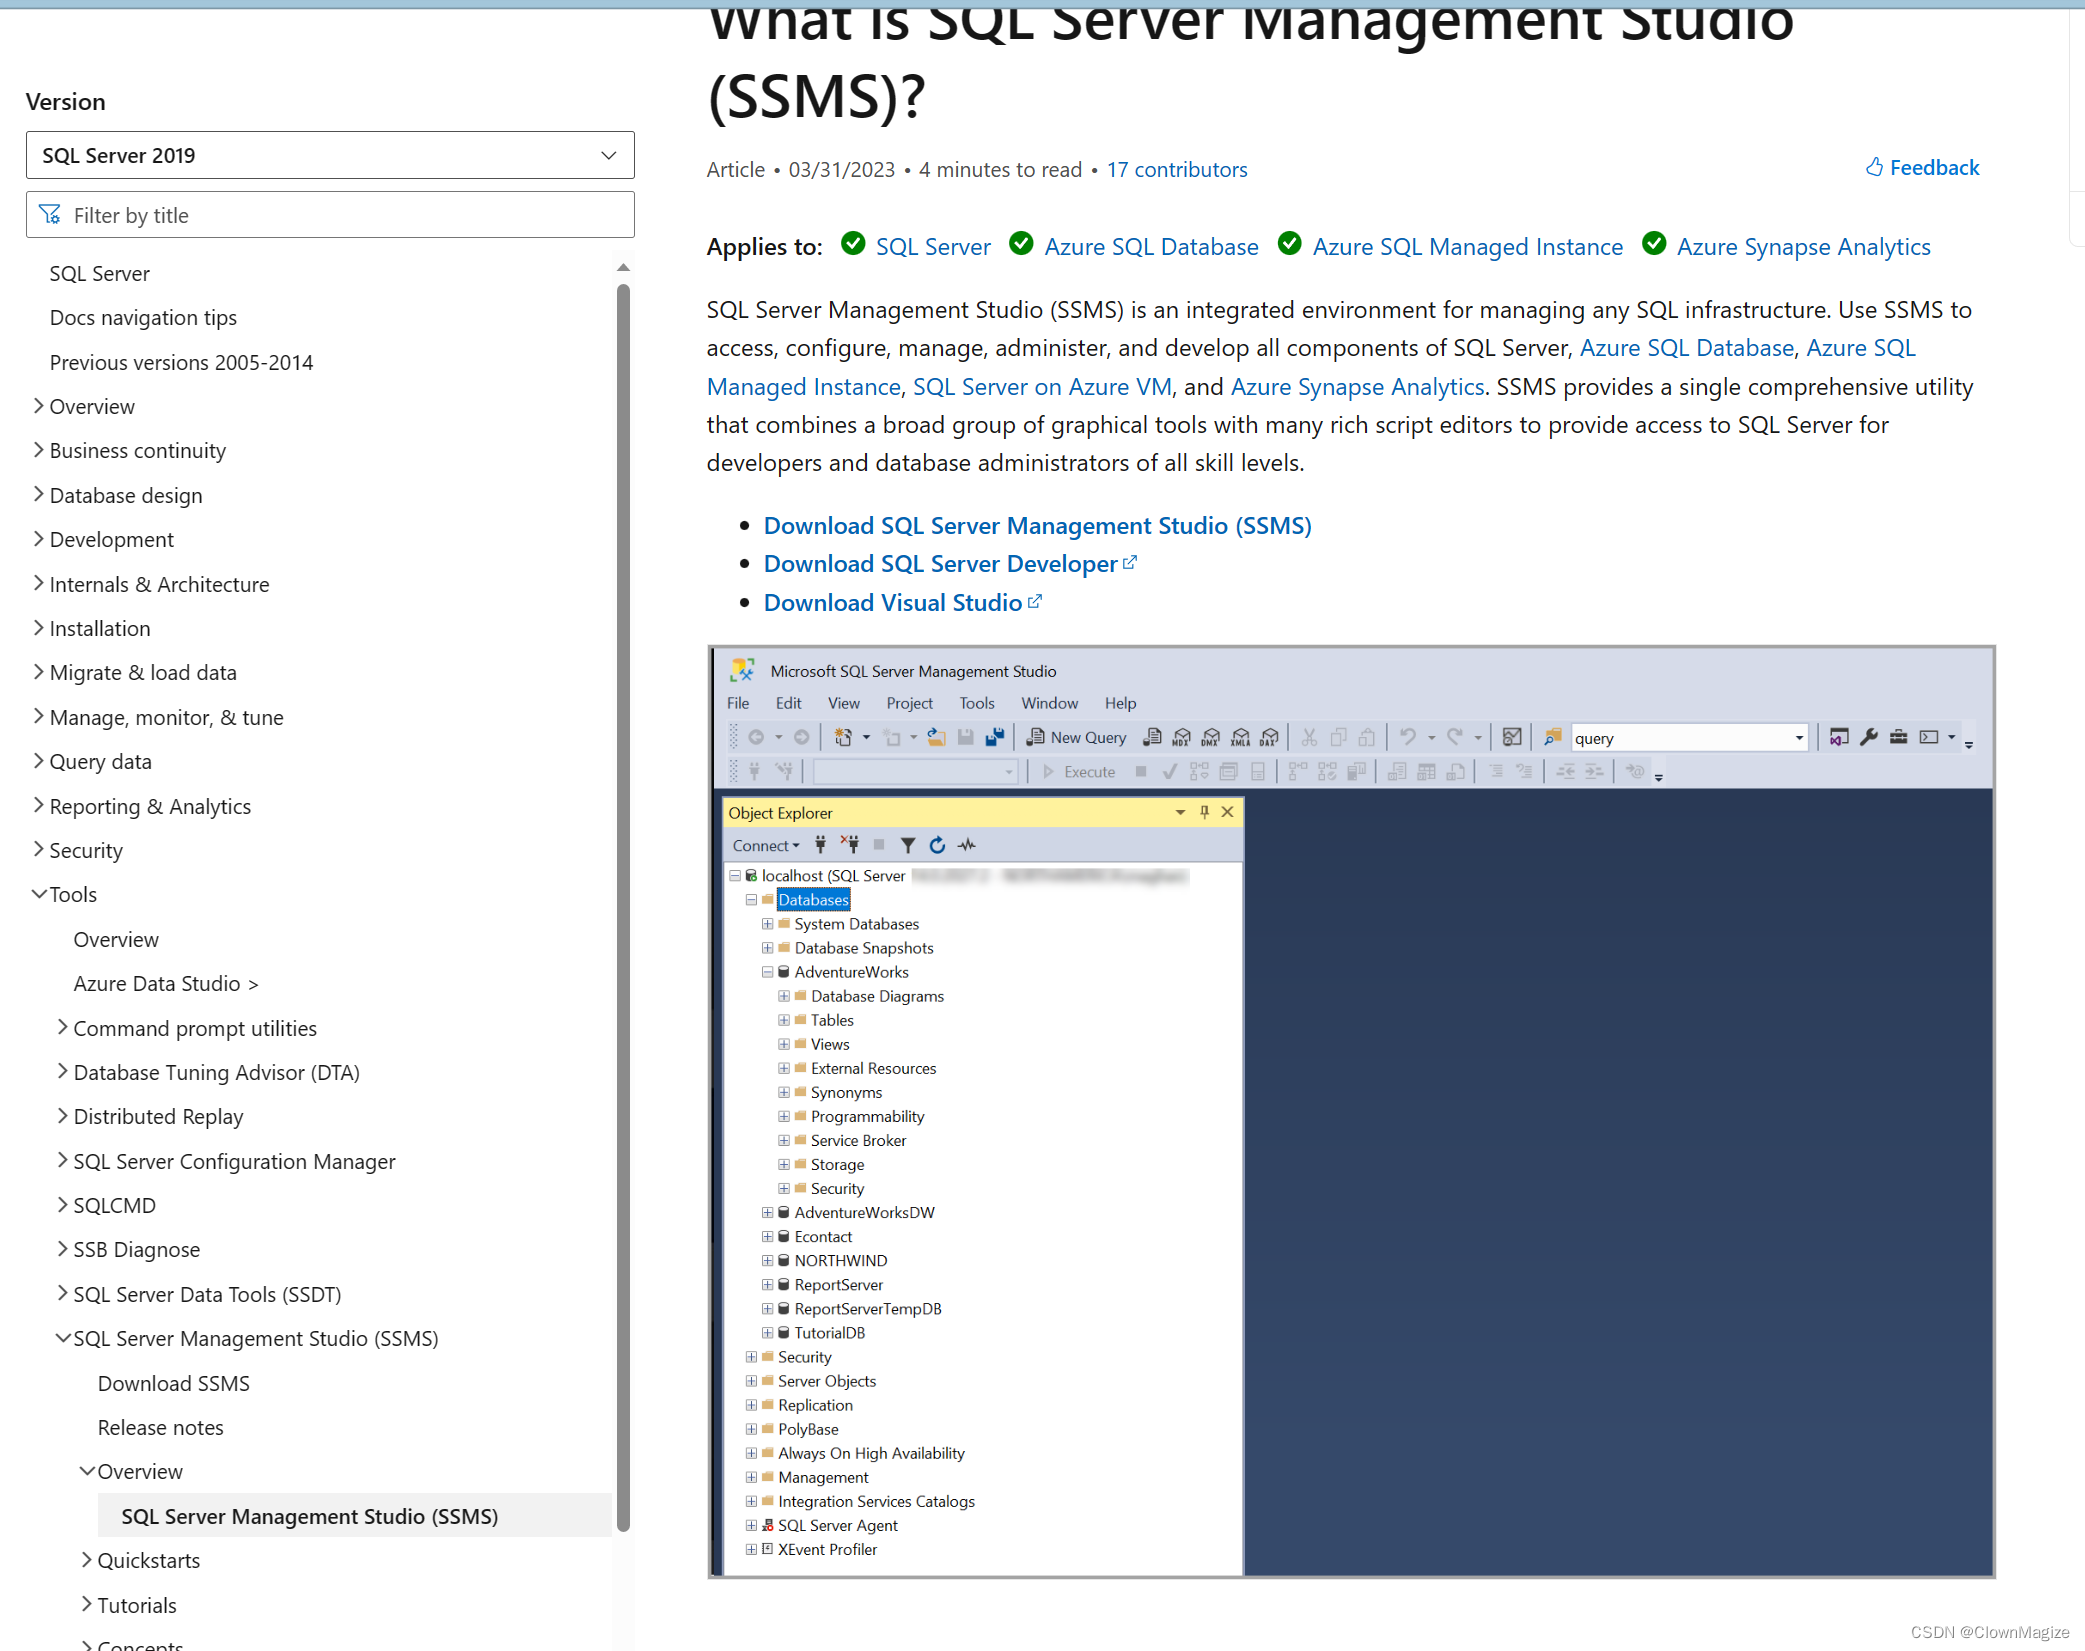Click the Feedback icon at top right
The width and height of the screenshot is (2085, 1651).
(x=1875, y=166)
